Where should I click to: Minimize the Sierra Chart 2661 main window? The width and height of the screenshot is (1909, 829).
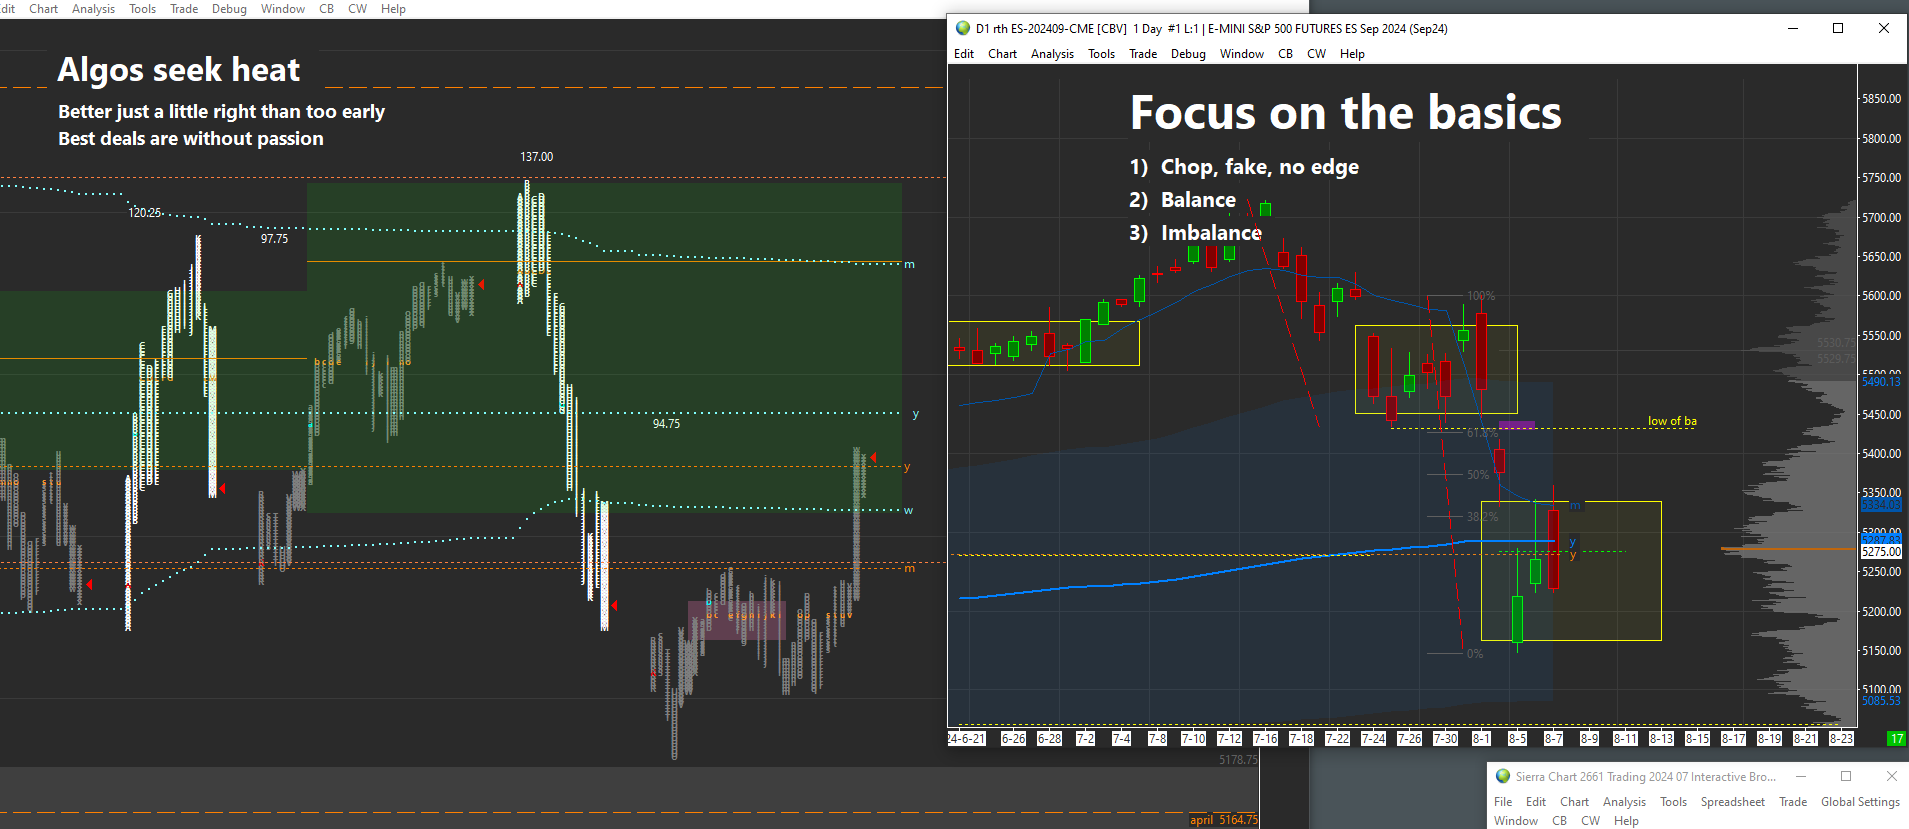coord(1801,776)
